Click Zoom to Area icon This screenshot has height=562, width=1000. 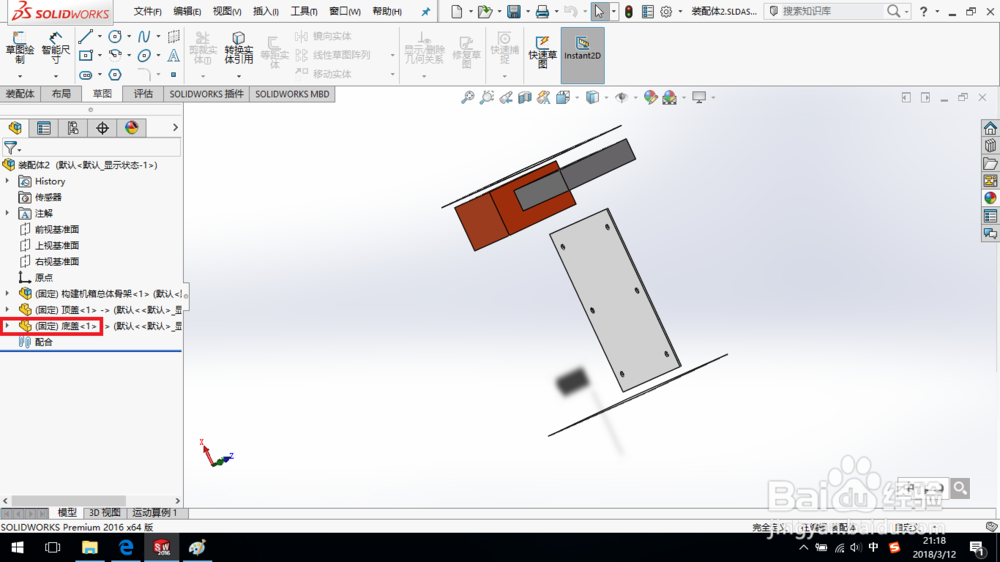pyautogui.click(x=487, y=97)
